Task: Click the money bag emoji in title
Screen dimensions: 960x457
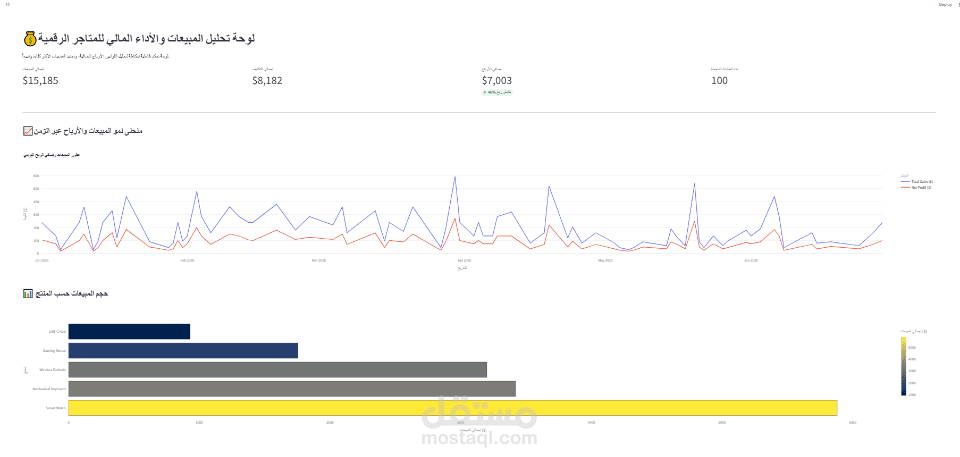Action: [x=29, y=39]
